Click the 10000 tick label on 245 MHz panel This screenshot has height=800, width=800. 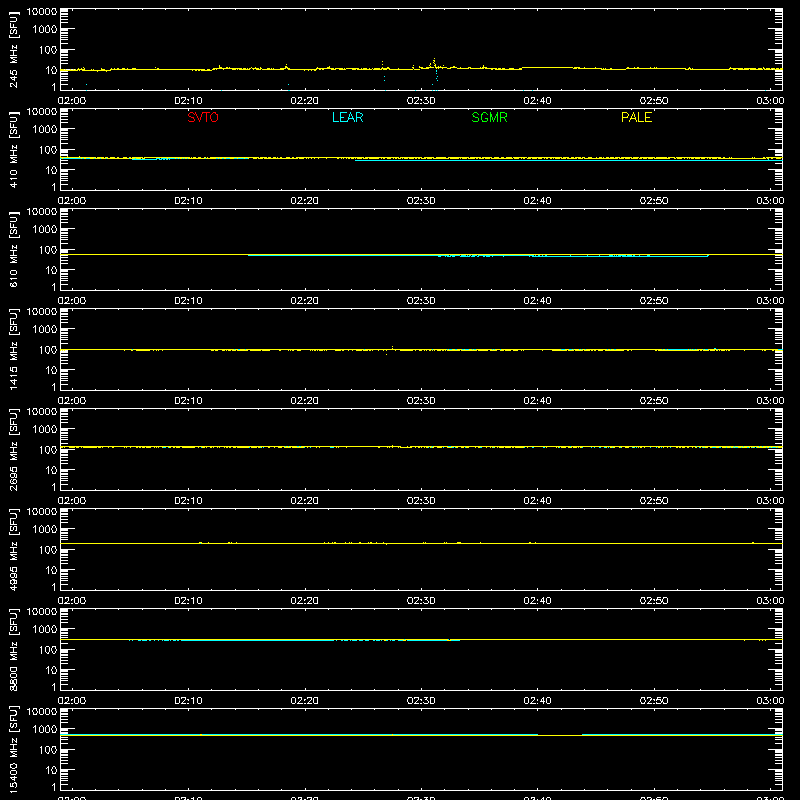pos(42,11)
